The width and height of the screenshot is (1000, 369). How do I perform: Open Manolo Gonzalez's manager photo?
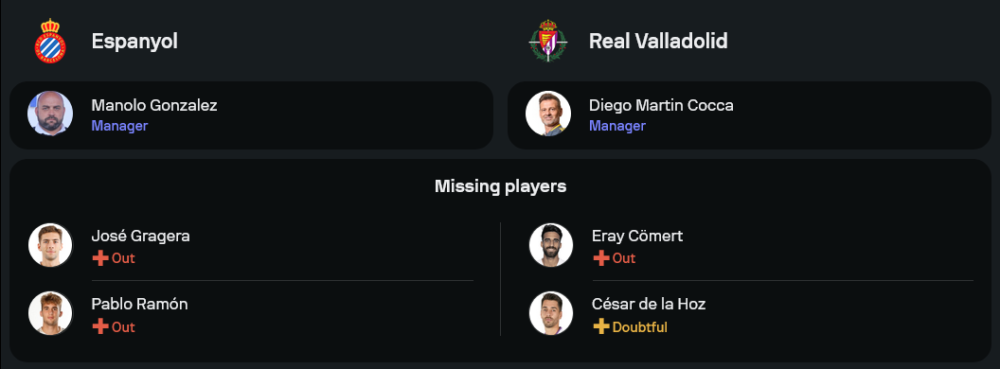coord(50,113)
